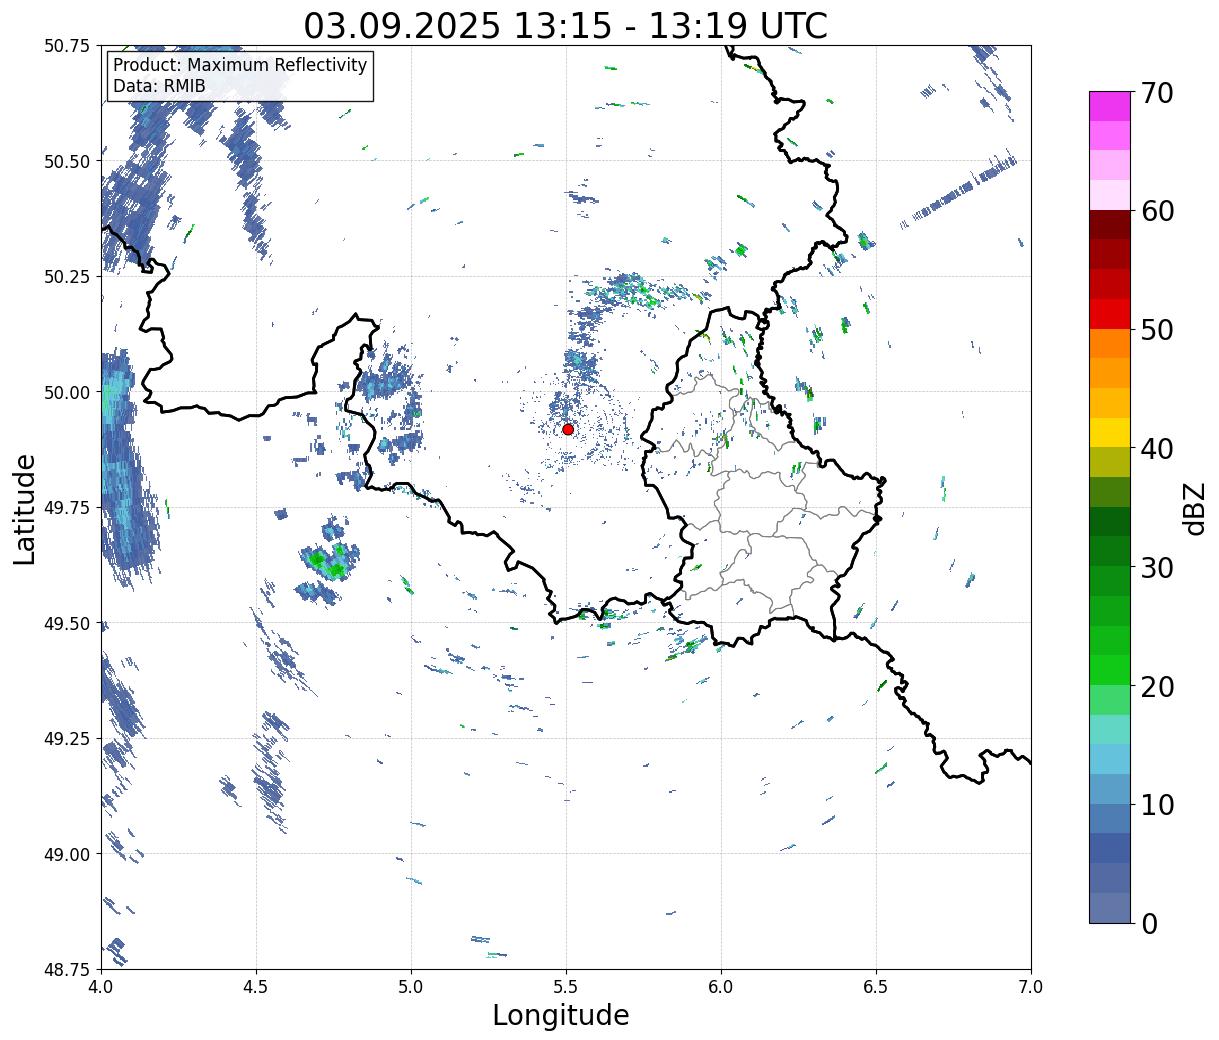
Task: Click the longitude tick label 4.5
Action: (256, 986)
